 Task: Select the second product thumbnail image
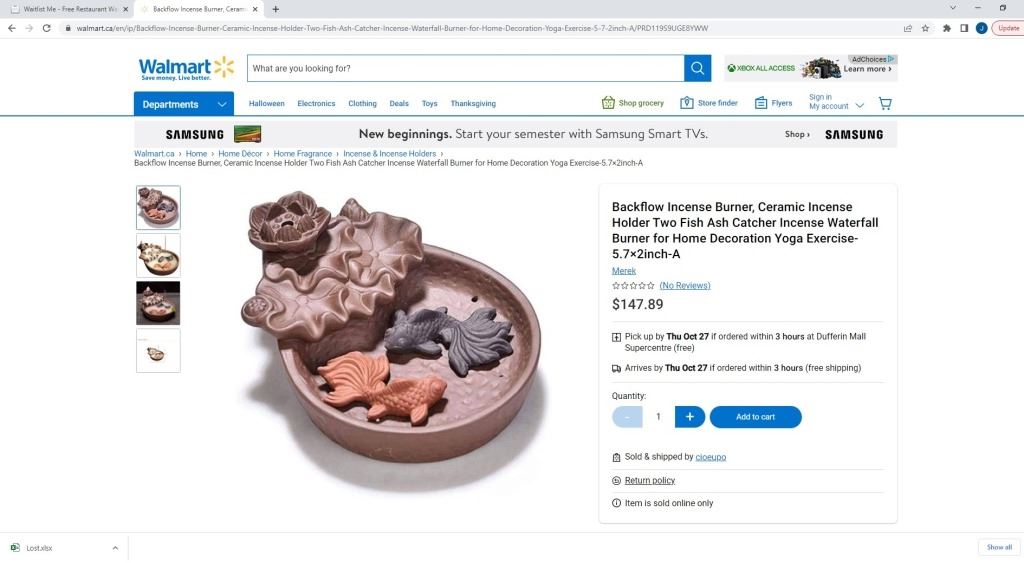click(x=158, y=256)
